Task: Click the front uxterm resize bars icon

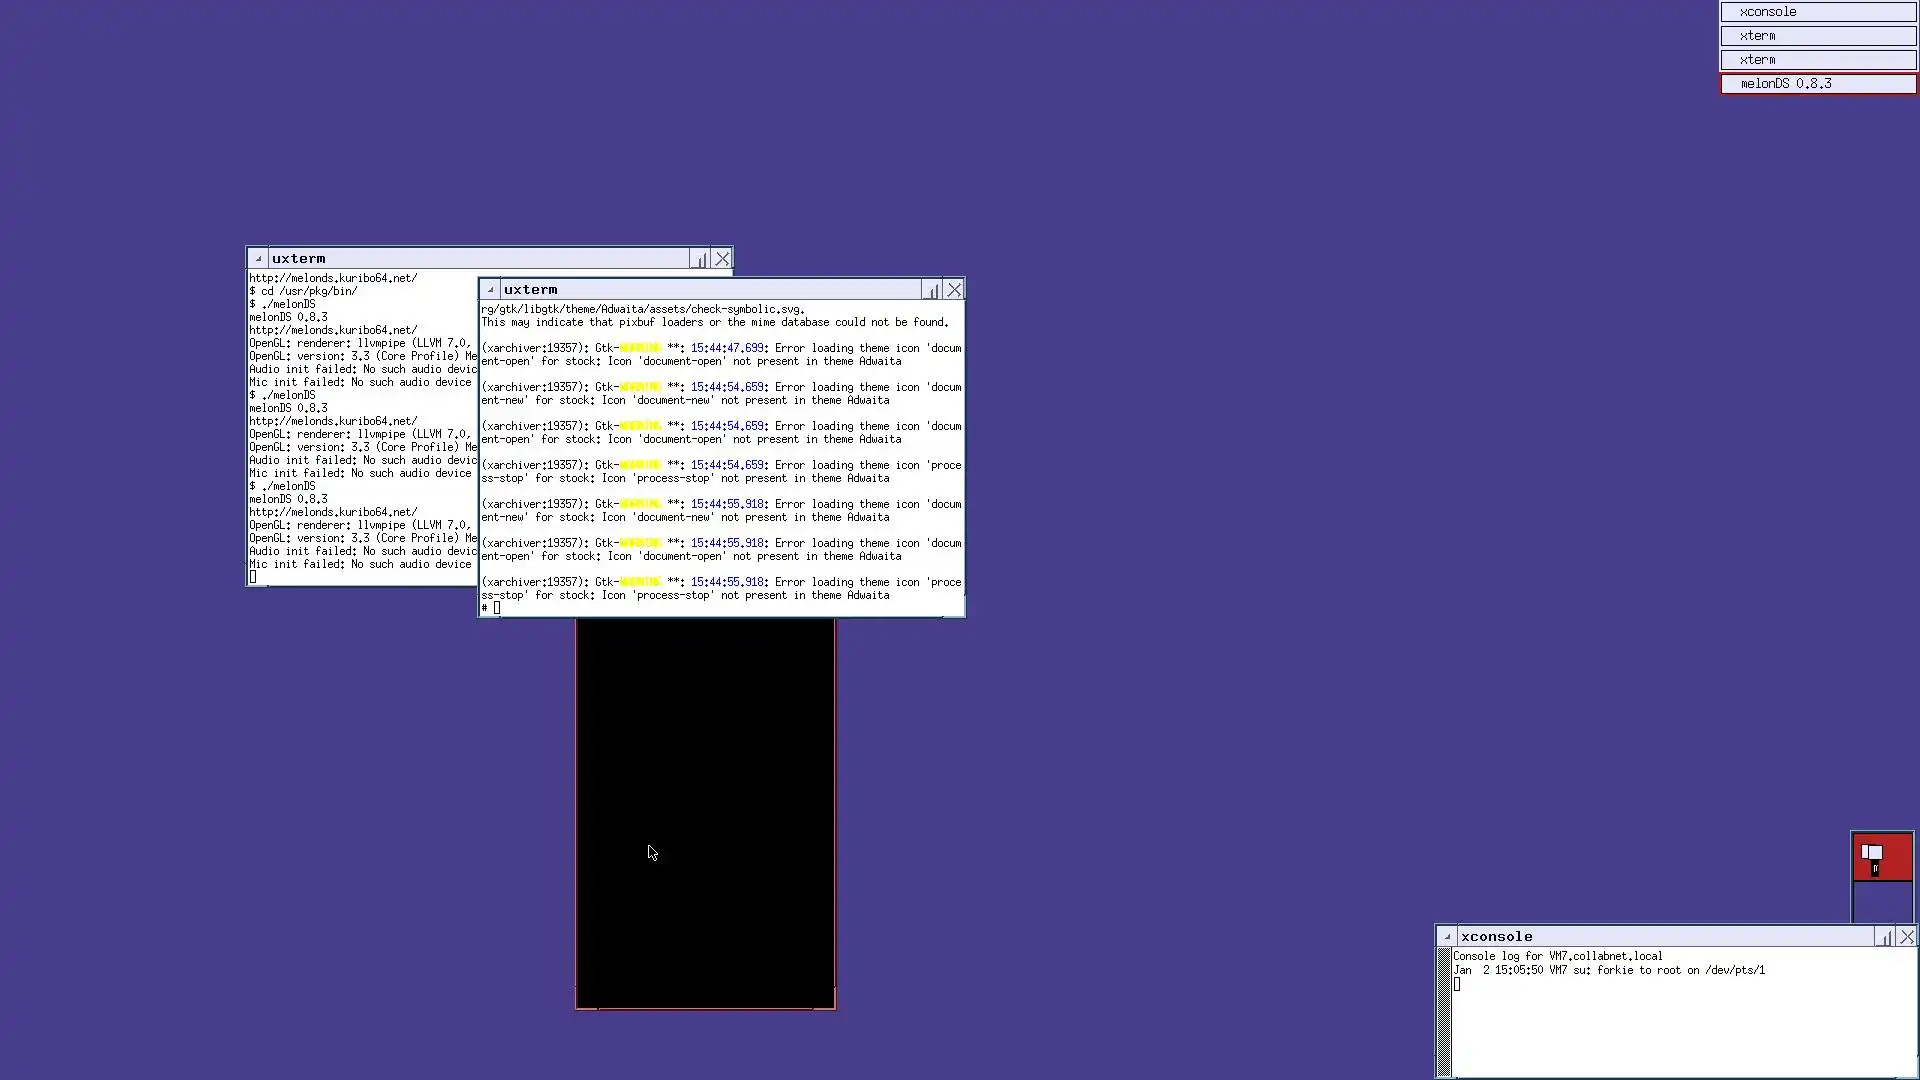Action: (932, 290)
